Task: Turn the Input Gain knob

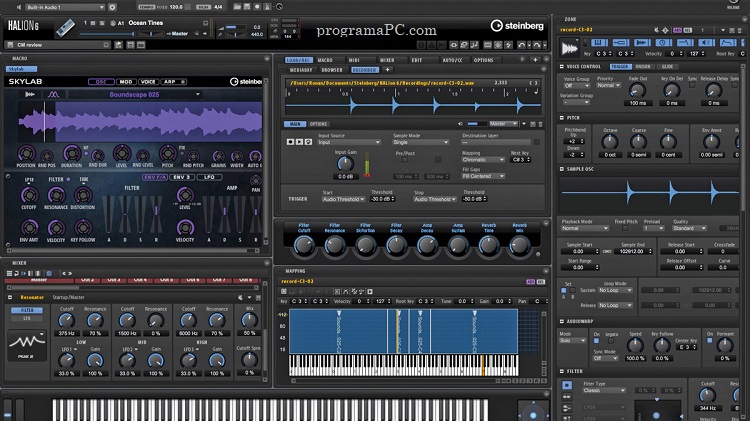Action: click(345, 164)
